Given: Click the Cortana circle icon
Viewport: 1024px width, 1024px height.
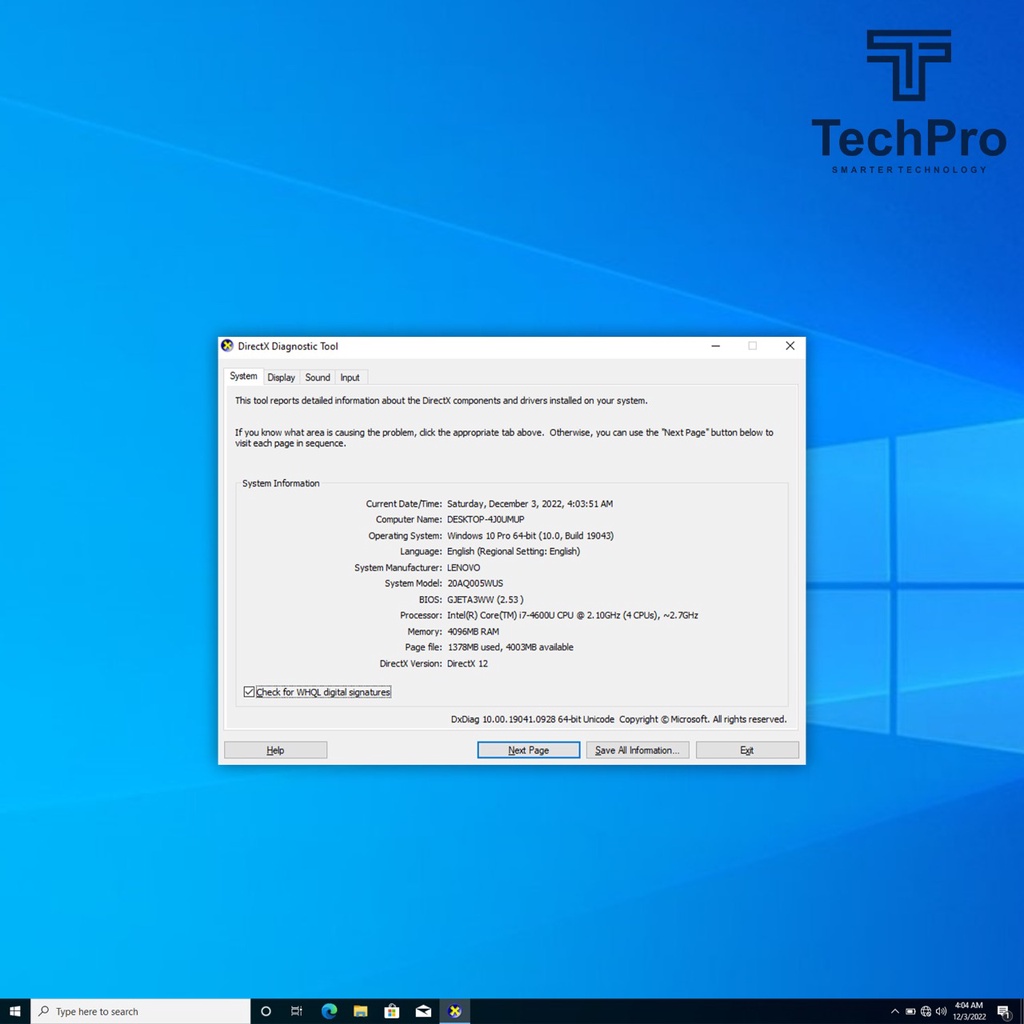Looking at the screenshot, I should coord(266,1011).
